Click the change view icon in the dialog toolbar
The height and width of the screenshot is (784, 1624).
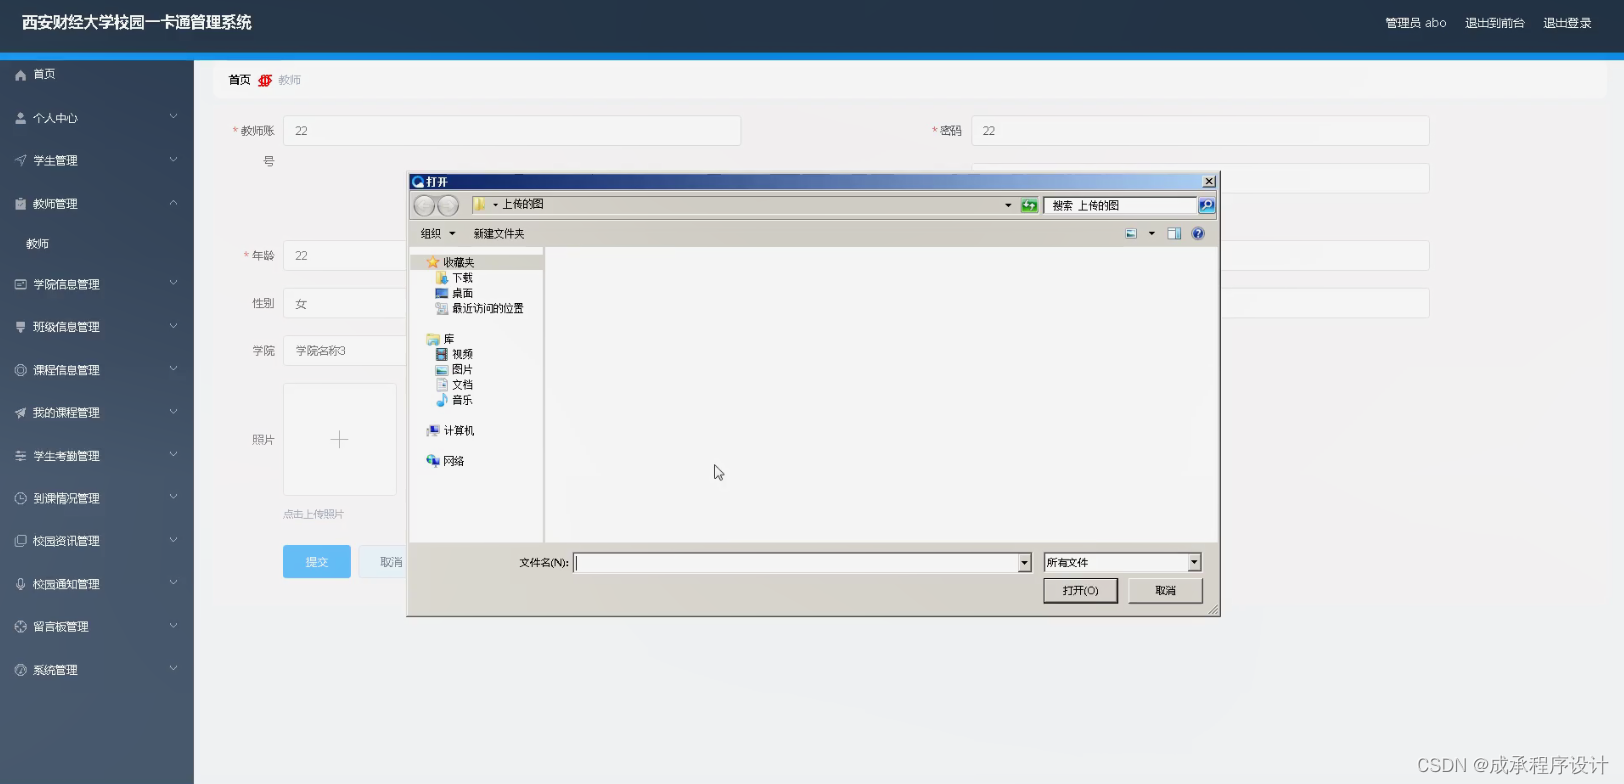[1131, 234]
